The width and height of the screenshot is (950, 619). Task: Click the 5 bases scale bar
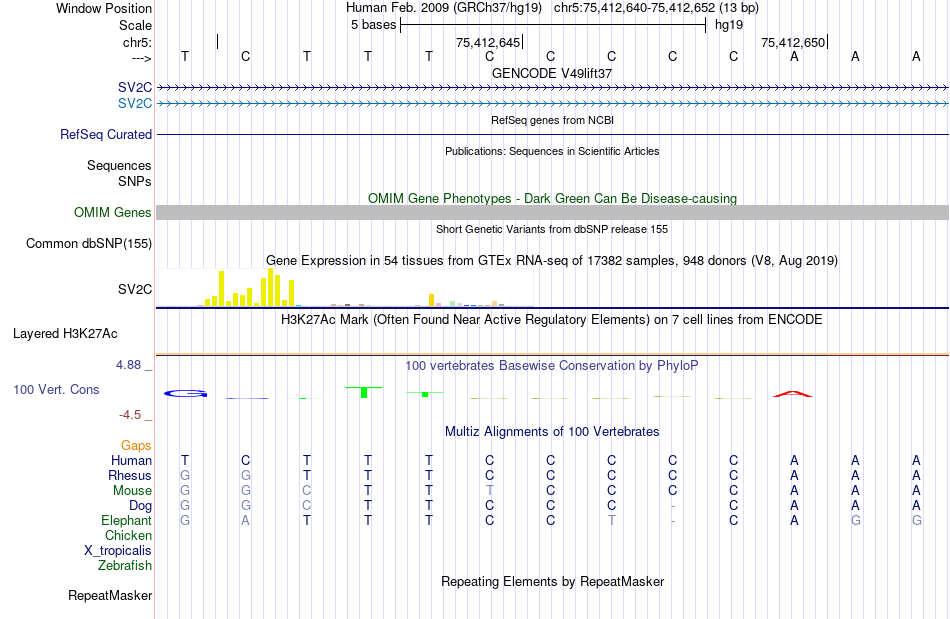click(553, 25)
